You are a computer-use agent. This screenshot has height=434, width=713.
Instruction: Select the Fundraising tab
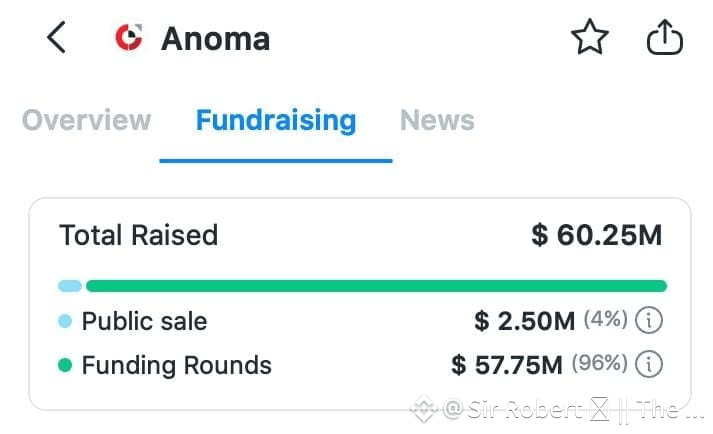pyautogui.click(x=276, y=121)
